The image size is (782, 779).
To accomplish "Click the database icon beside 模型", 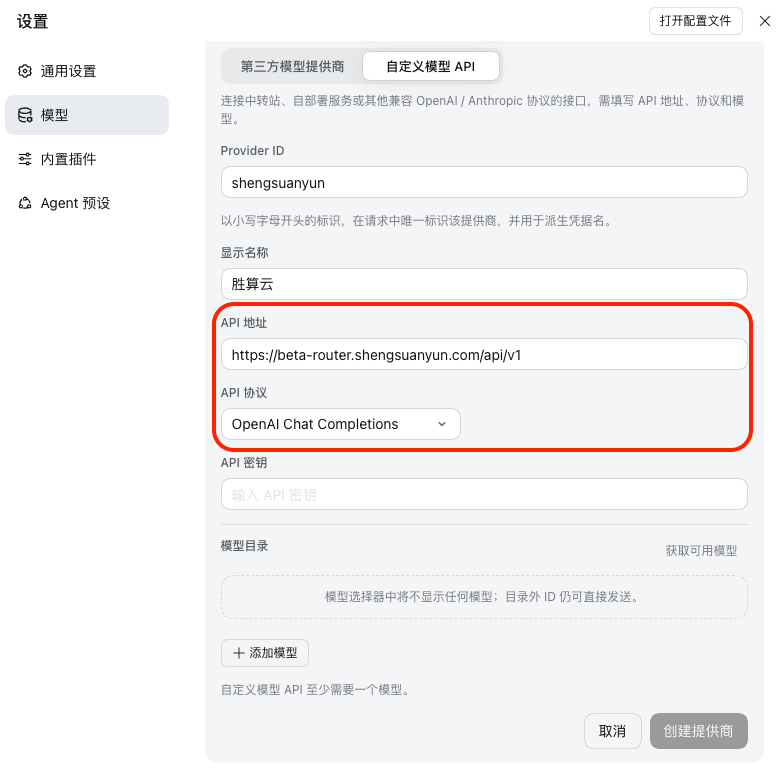I will click(25, 115).
